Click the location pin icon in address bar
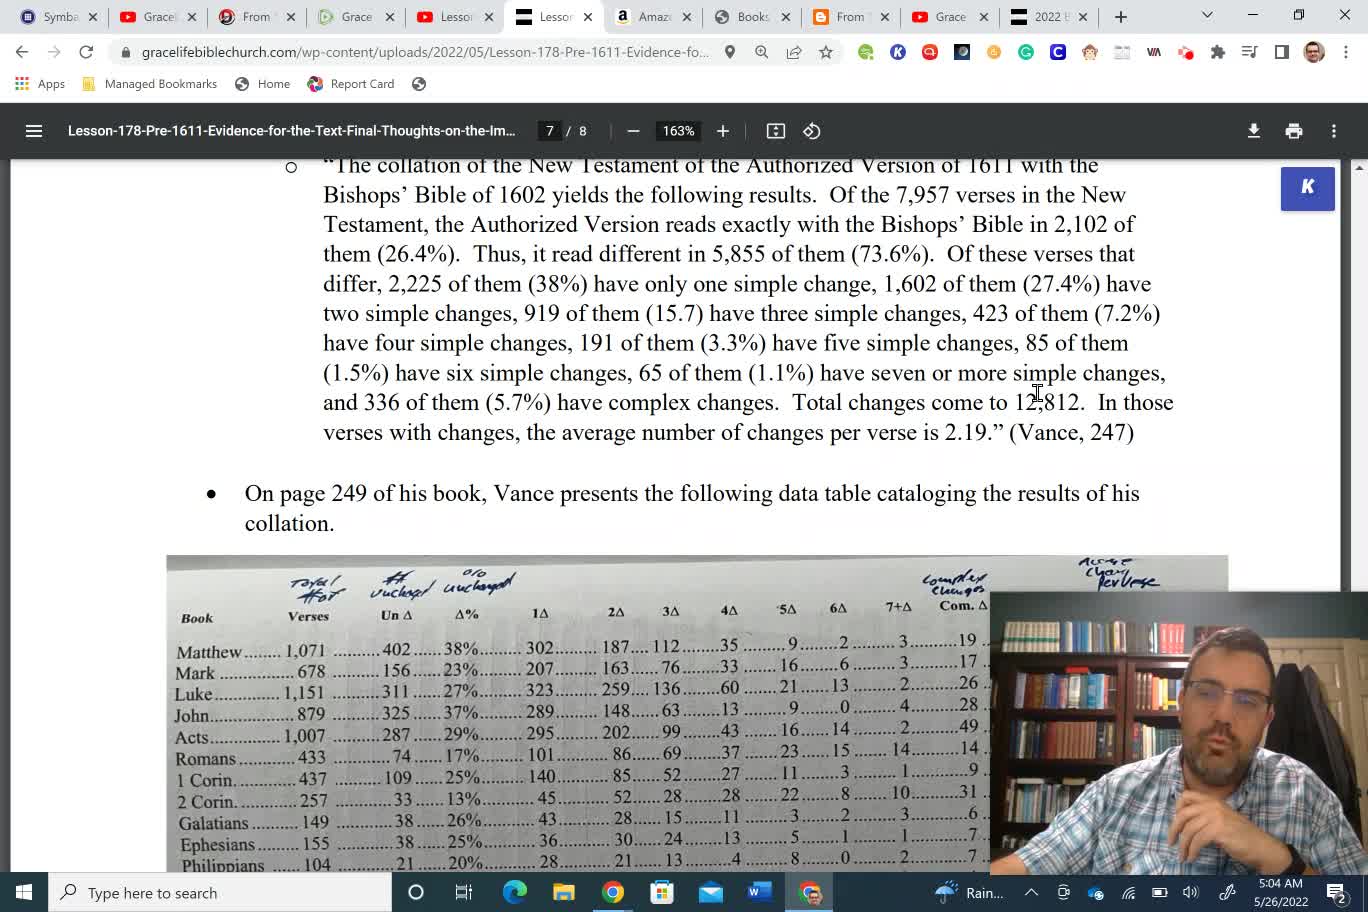 pyautogui.click(x=730, y=52)
